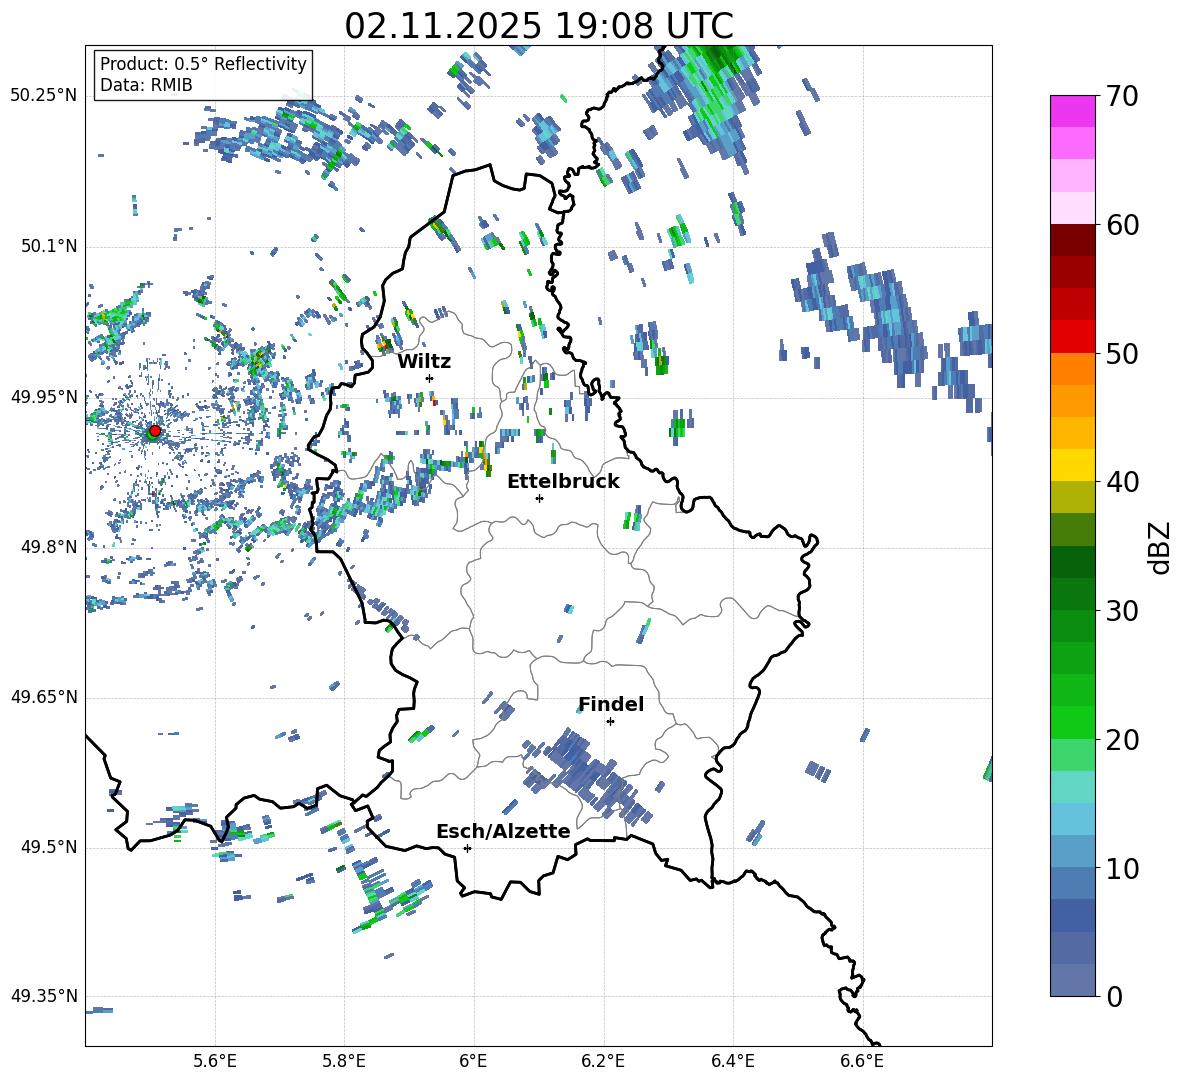
Task: Click the 'Data: RMIB' text
Action: [146, 85]
